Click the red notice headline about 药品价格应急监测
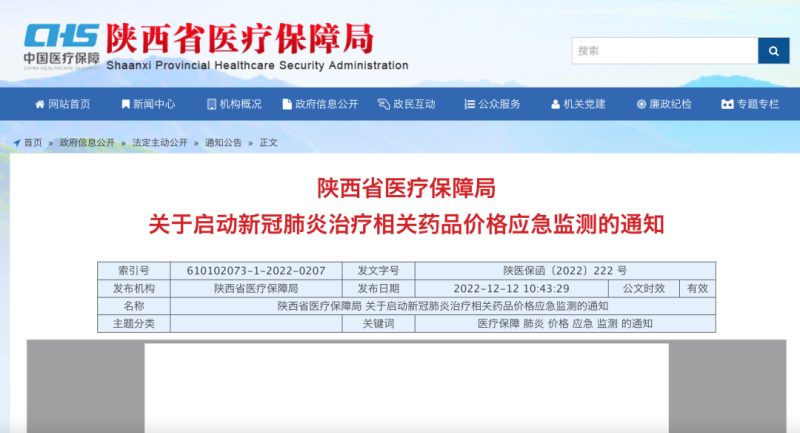 [x=406, y=223]
